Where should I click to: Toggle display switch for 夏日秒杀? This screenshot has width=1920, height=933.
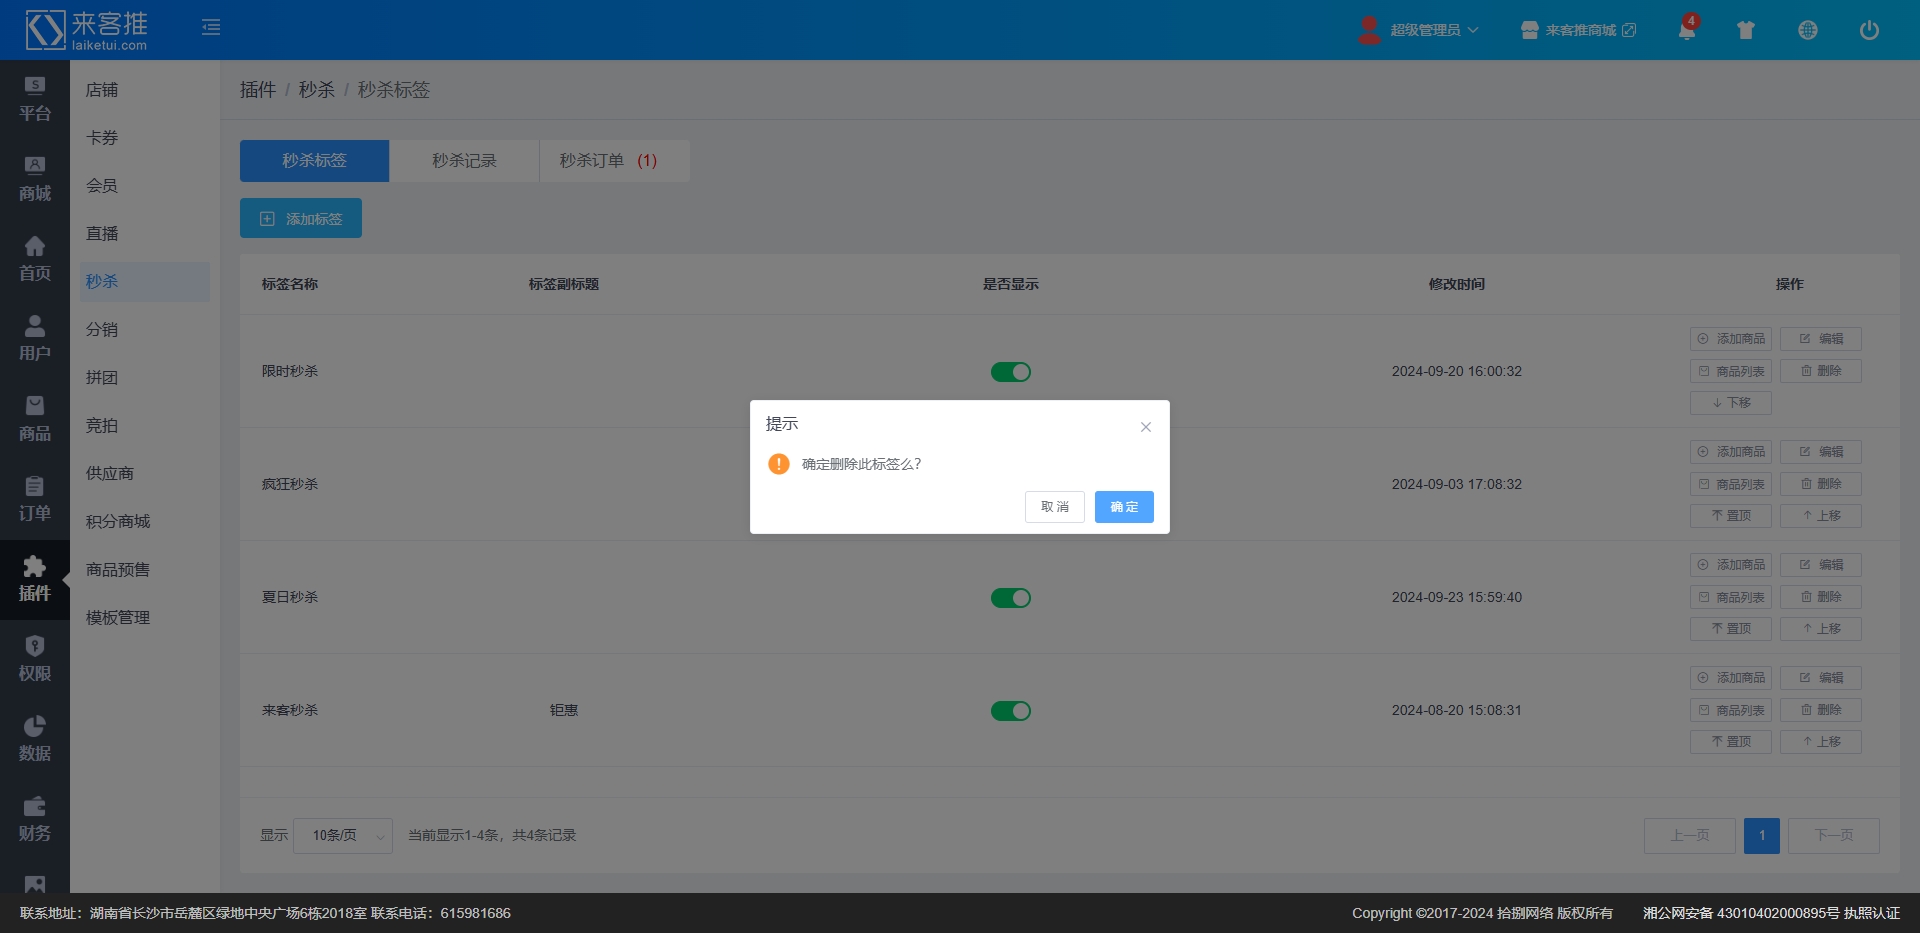[1010, 598]
